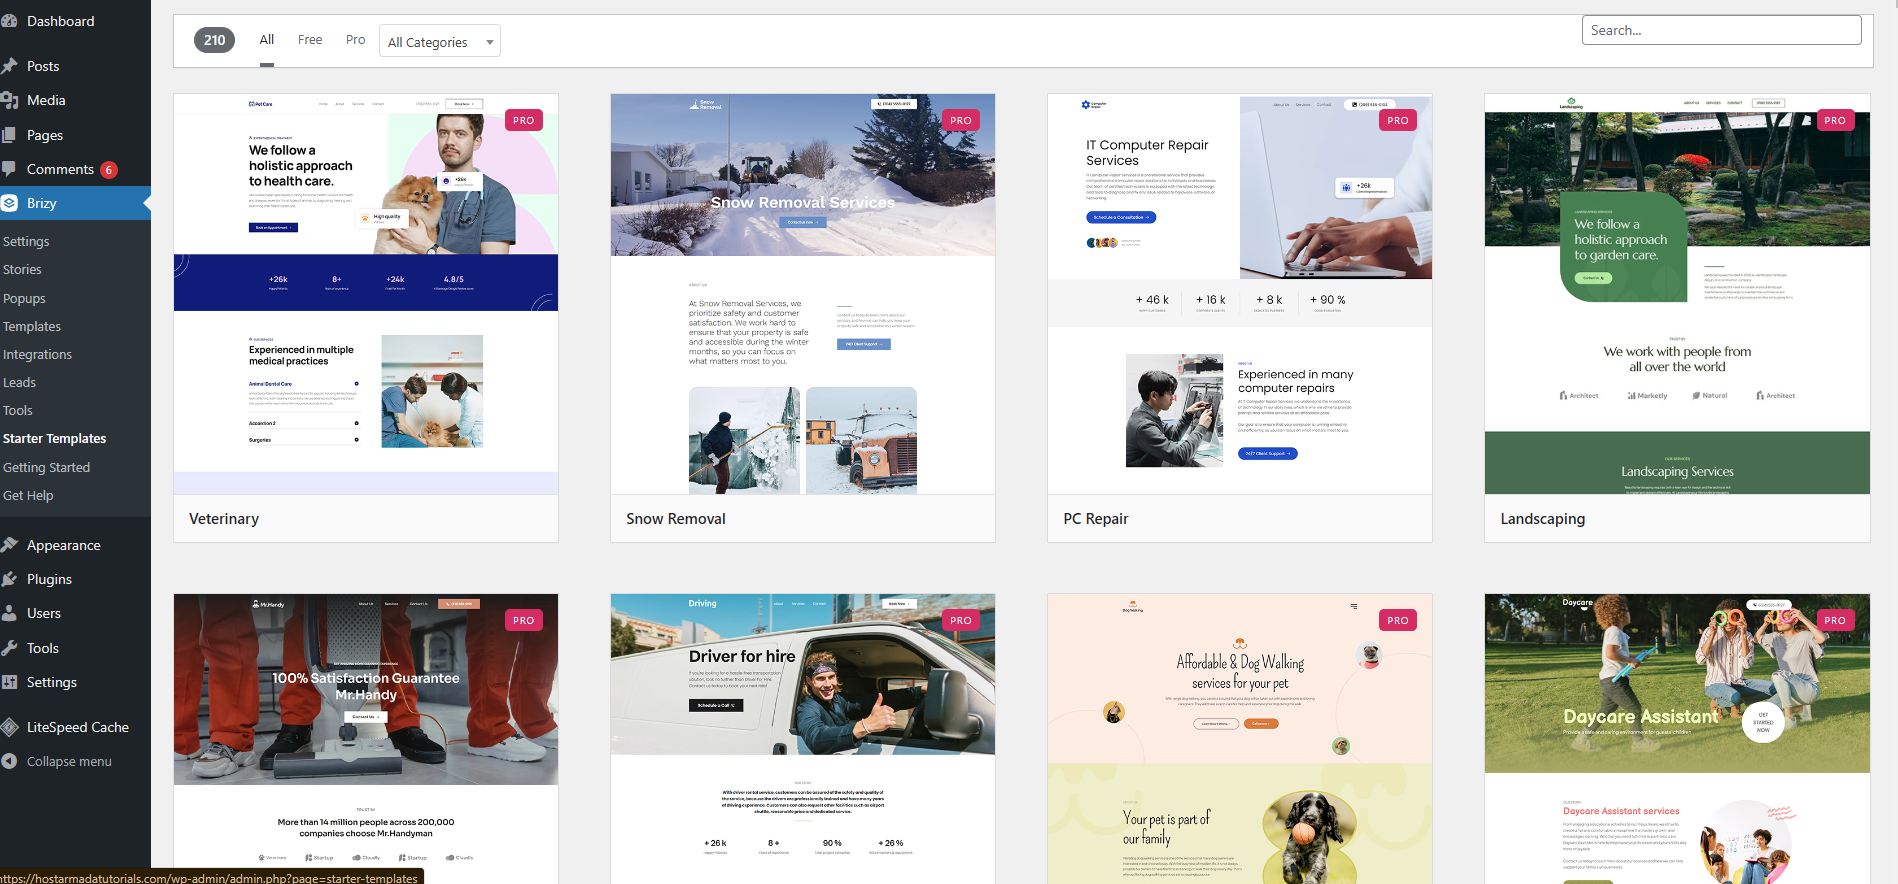This screenshot has width=1898, height=884.
Task: Click the Users person icon
Action: (x=9, y=613)
